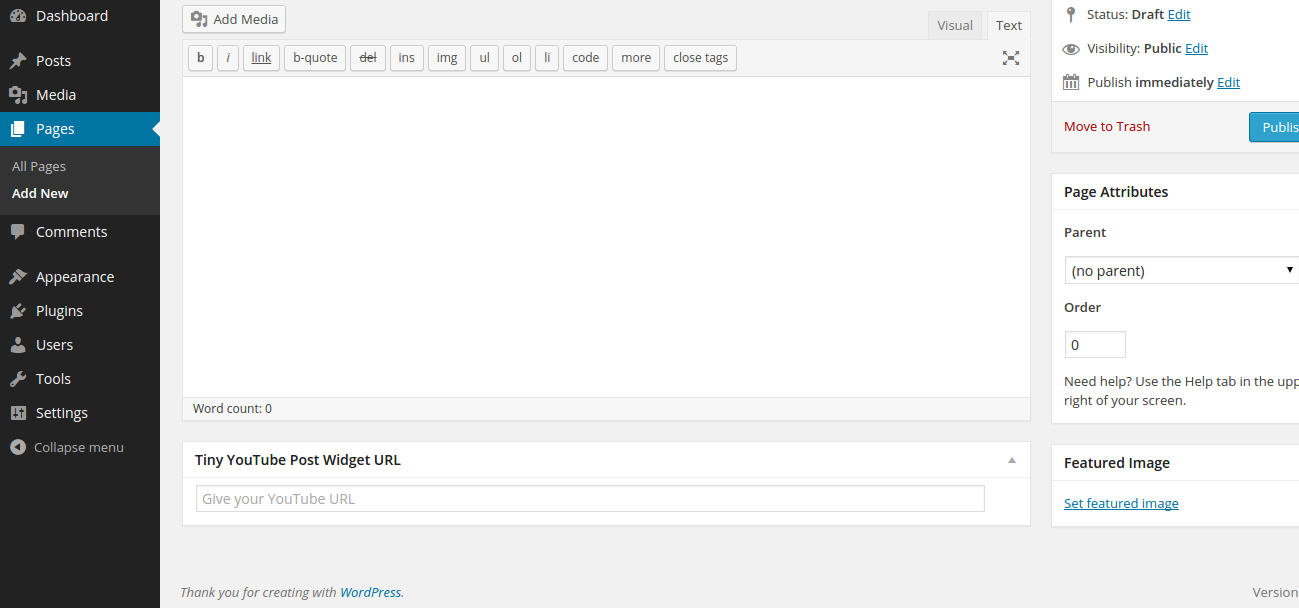
Task: Click the close tags button
Action: coord(700,58)
